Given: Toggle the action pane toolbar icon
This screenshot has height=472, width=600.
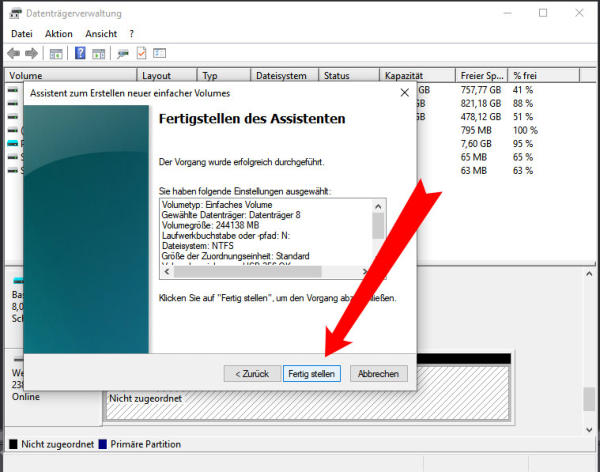Looking at the screenshot, I should coord(98,54).
